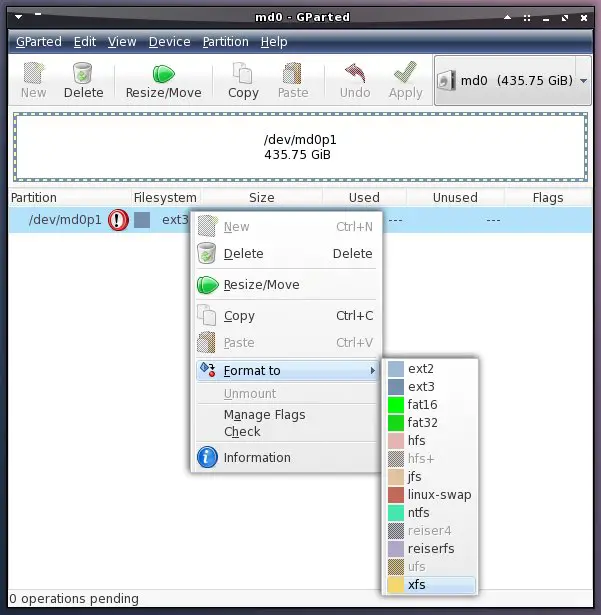Click the four-dot sticky window title button
This screenshot has height=615, width=601.
point(527,18)
